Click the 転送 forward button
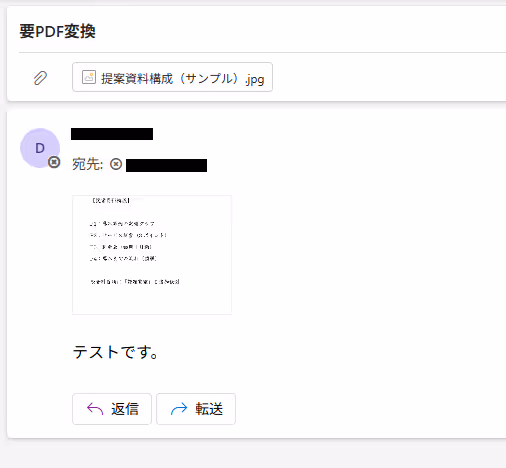 click(x=196, y=409)
